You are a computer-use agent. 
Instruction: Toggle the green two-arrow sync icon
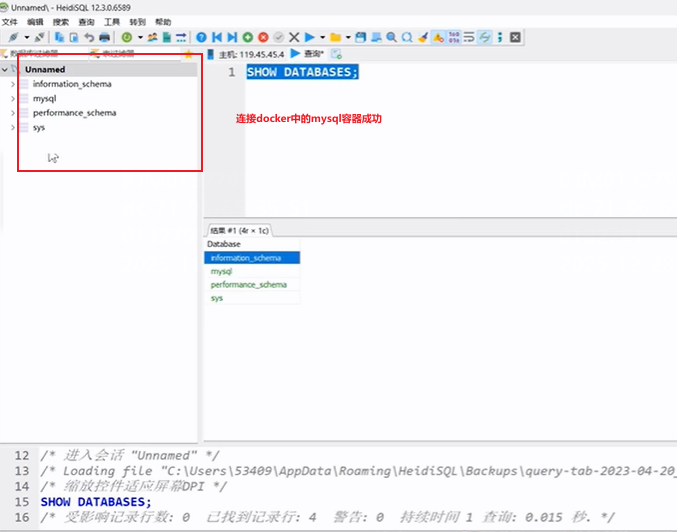(485, 38)
